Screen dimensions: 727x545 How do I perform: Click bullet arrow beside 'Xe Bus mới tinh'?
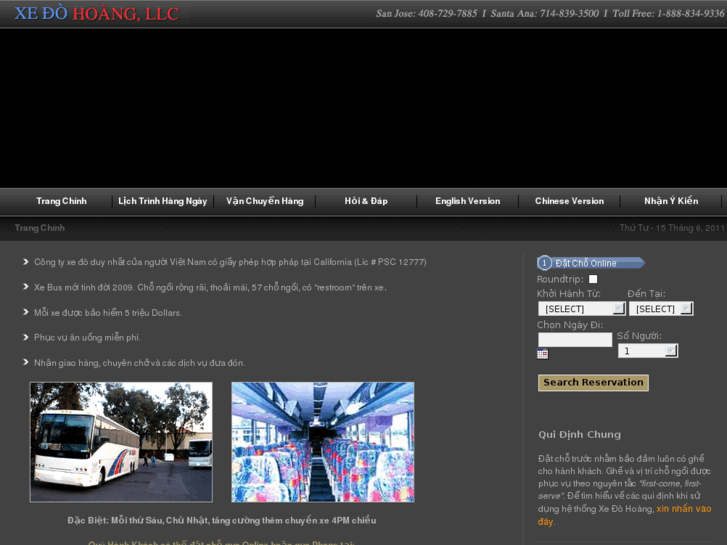coord(26,287)
